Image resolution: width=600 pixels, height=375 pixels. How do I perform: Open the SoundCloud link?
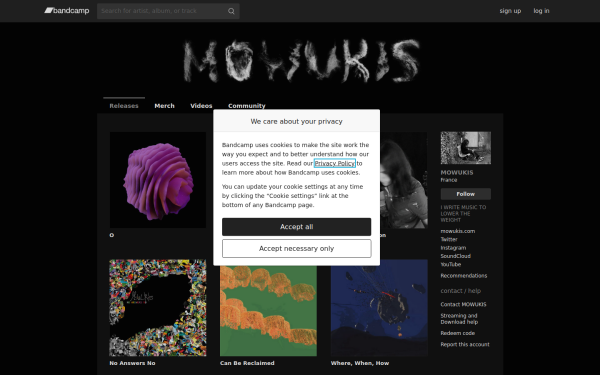(x=455, y=256)
